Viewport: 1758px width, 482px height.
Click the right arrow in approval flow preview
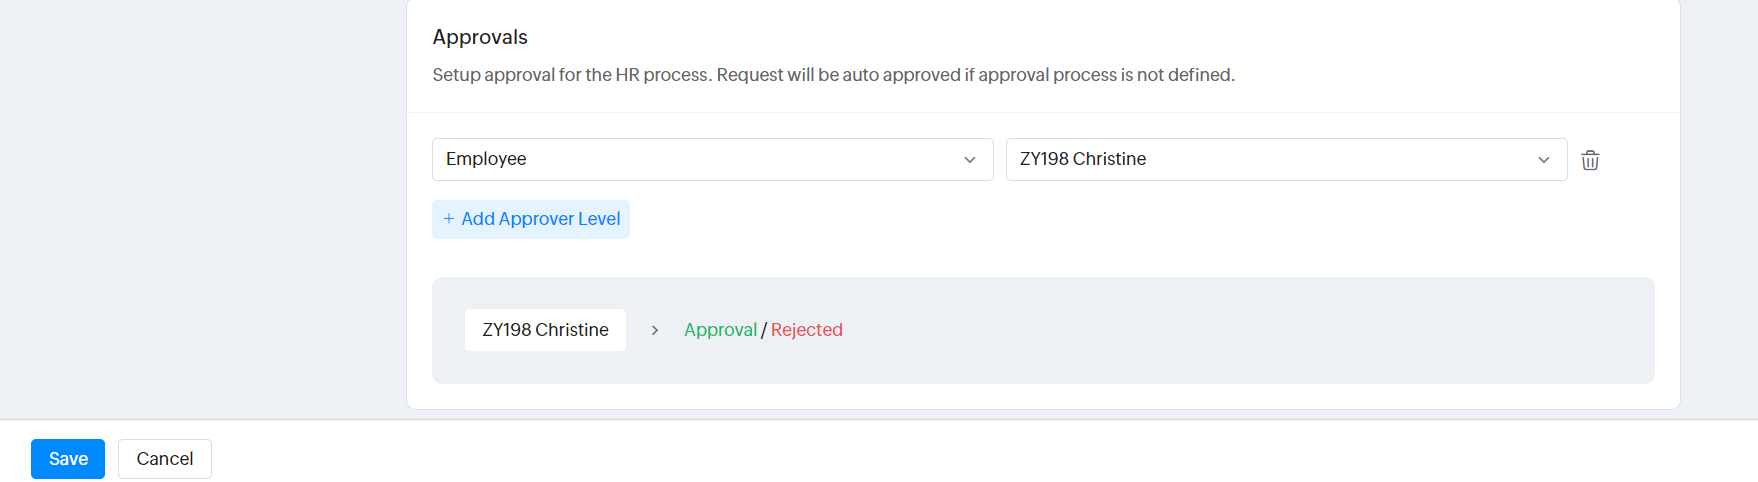(x=655, y=330)
